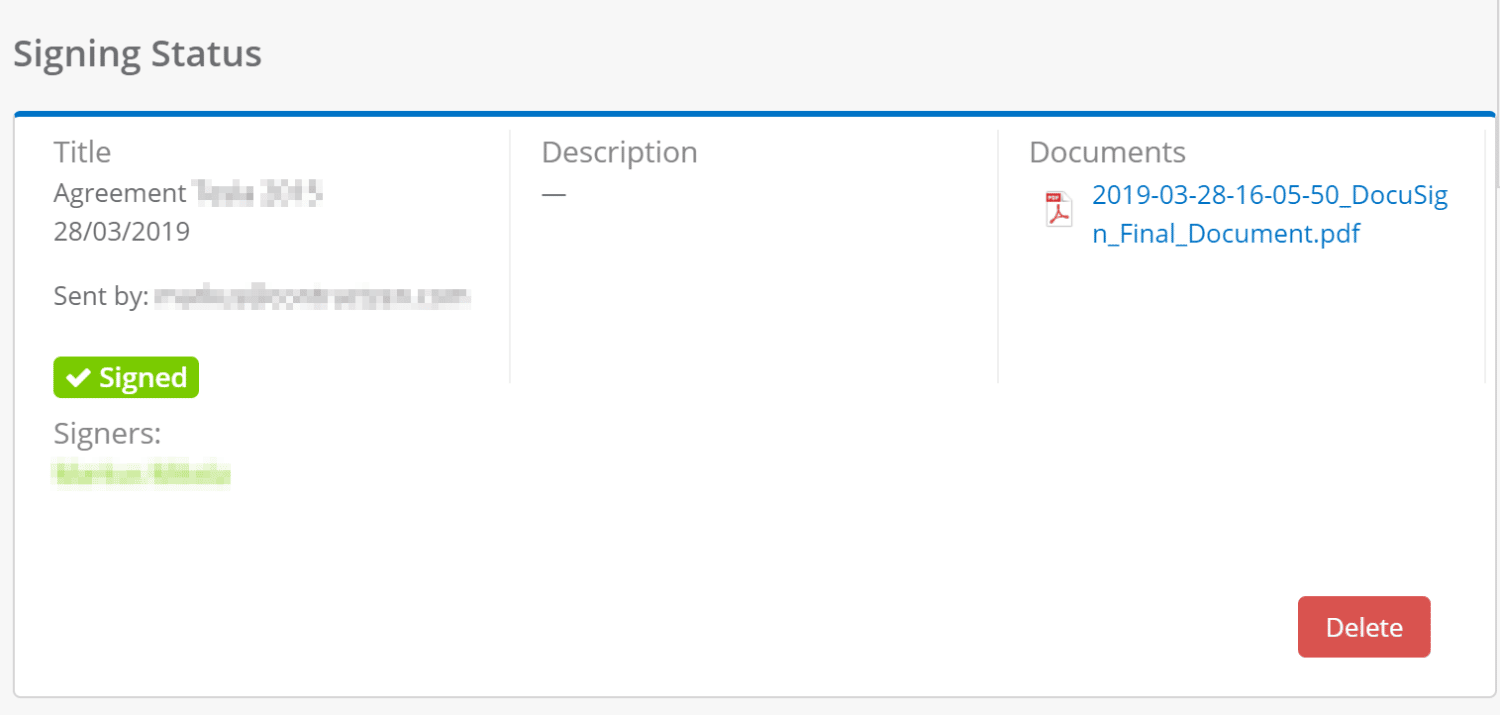
Task: Click the Title column label
Action: click(x=82, y=152)
